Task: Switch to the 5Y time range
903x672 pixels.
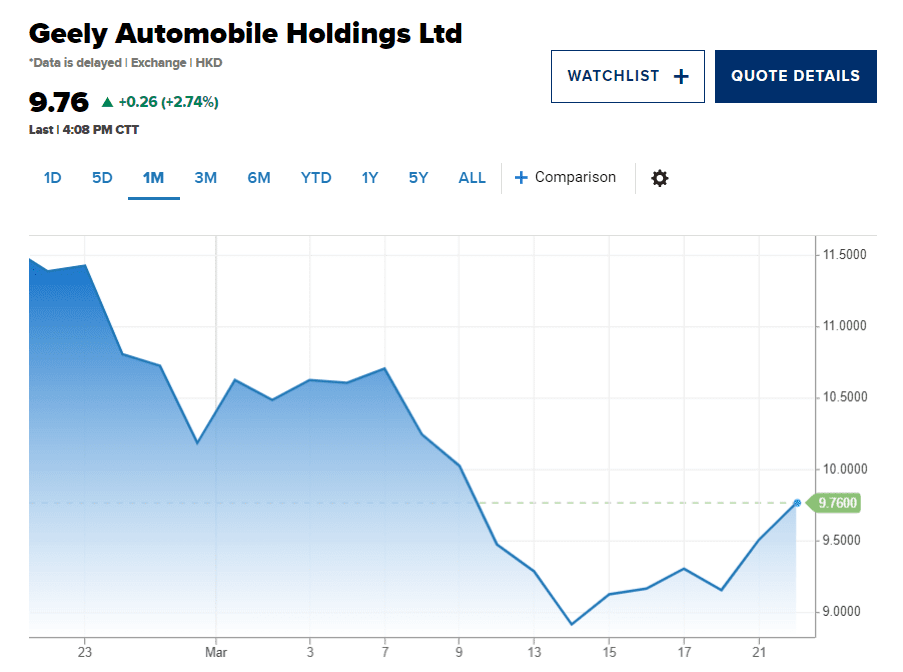Action: coord(418,178)
